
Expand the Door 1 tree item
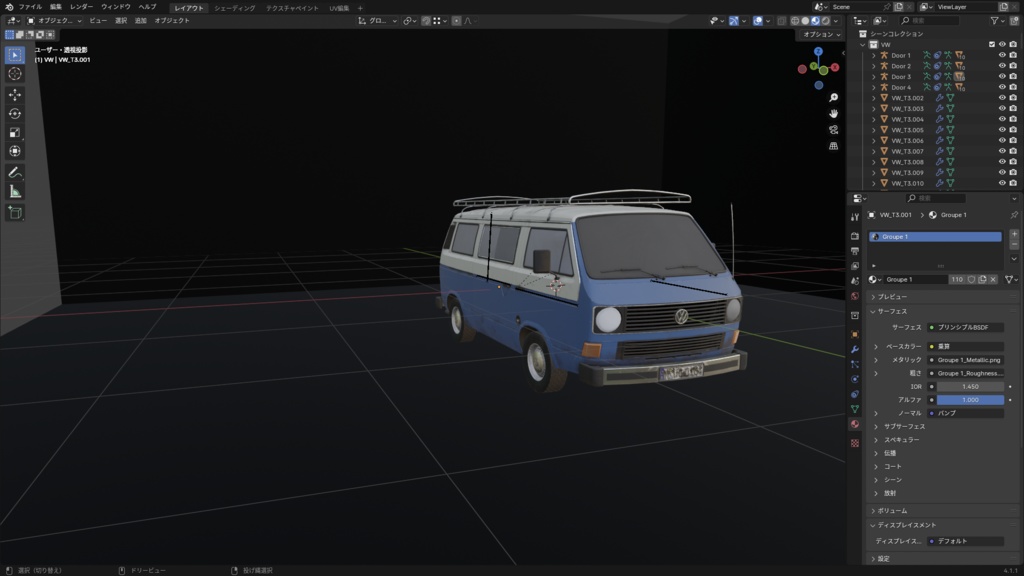point(874,56)
